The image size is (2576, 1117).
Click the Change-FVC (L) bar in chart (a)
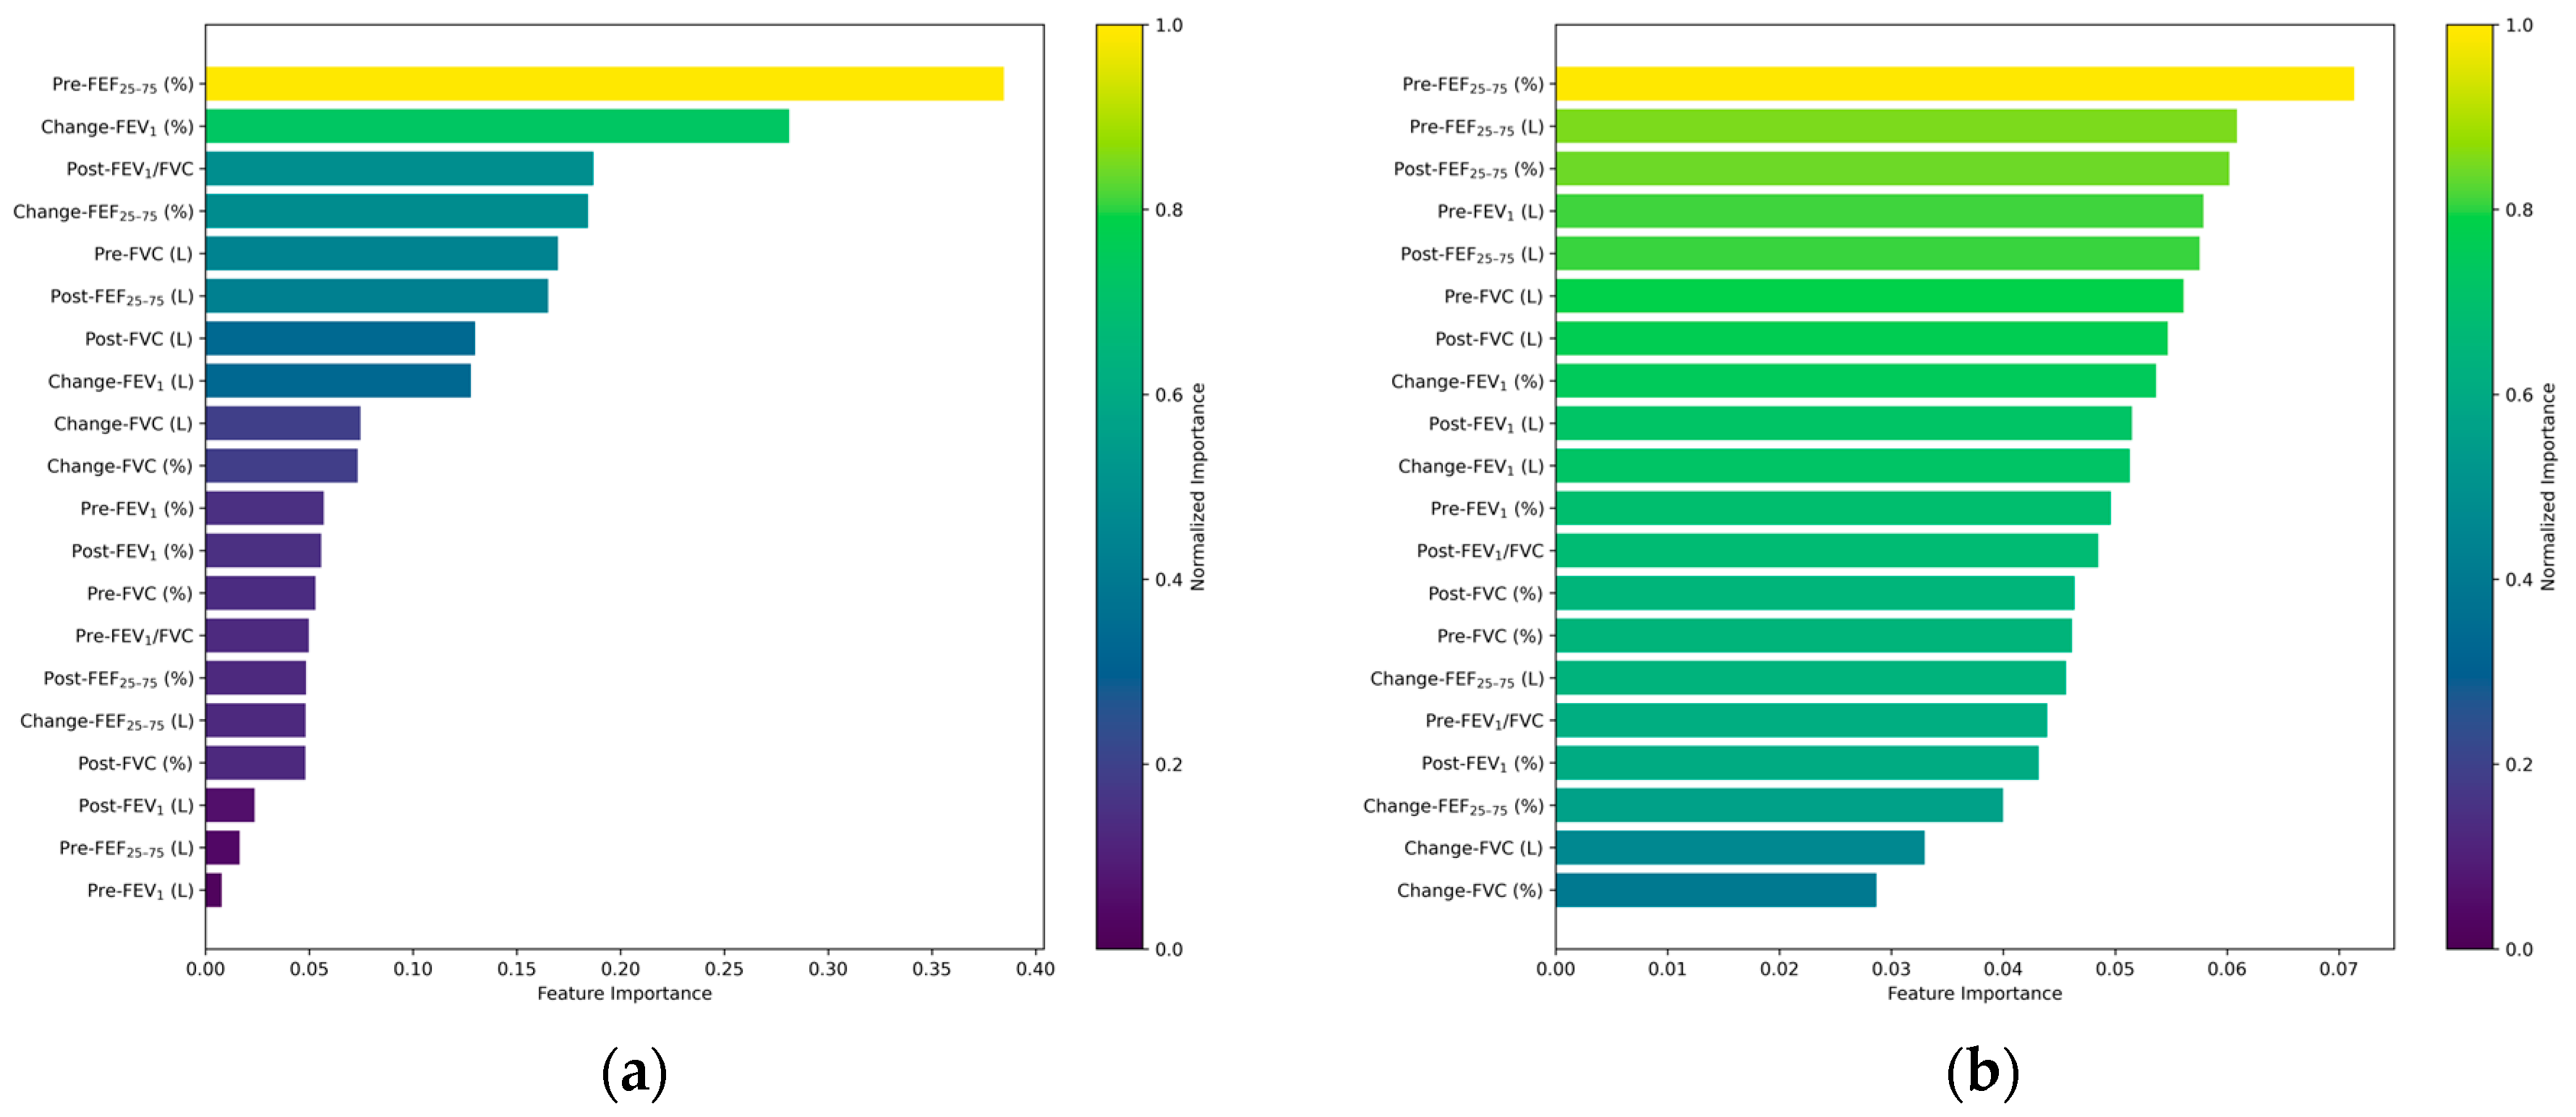click(x=283, y=424)
